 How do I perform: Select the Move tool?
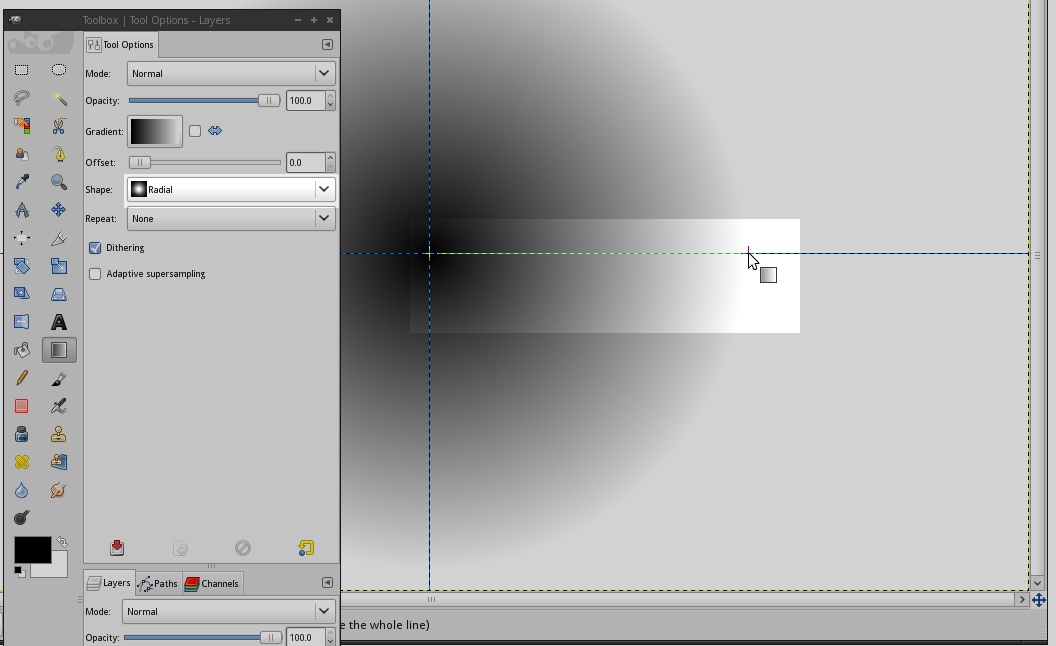pos(59,210)
